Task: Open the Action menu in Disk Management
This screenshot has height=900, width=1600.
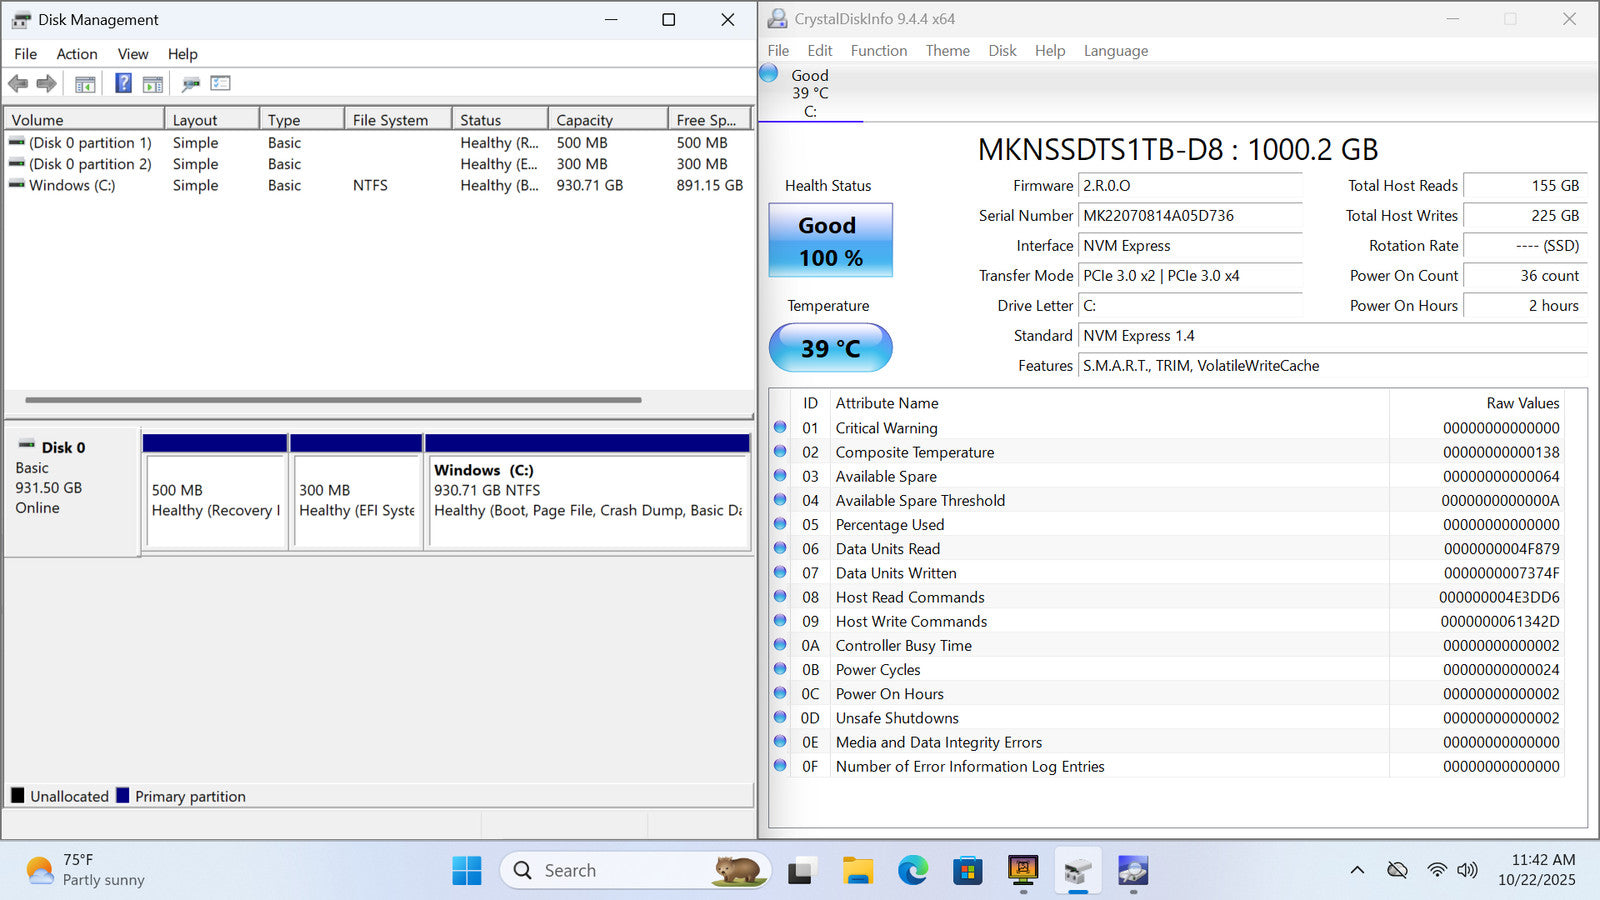Action: pos(77,54)
